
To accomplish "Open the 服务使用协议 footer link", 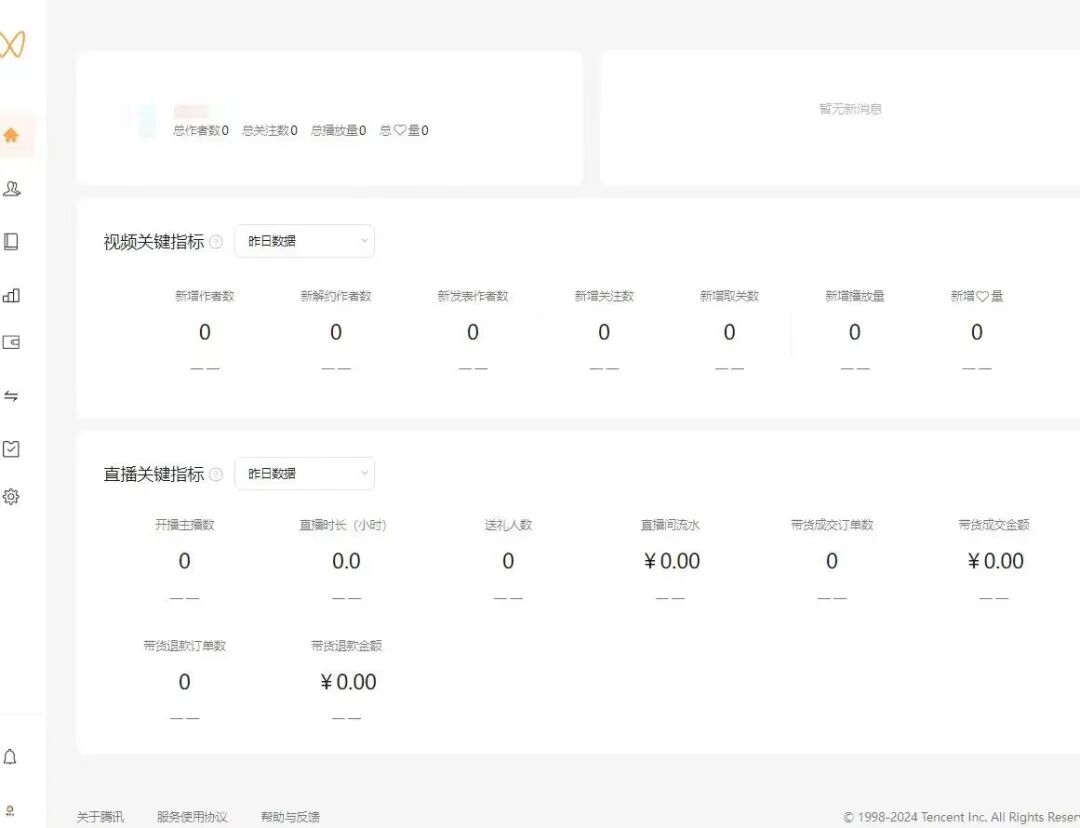I will pyautogui.click(x=191, y=816).
